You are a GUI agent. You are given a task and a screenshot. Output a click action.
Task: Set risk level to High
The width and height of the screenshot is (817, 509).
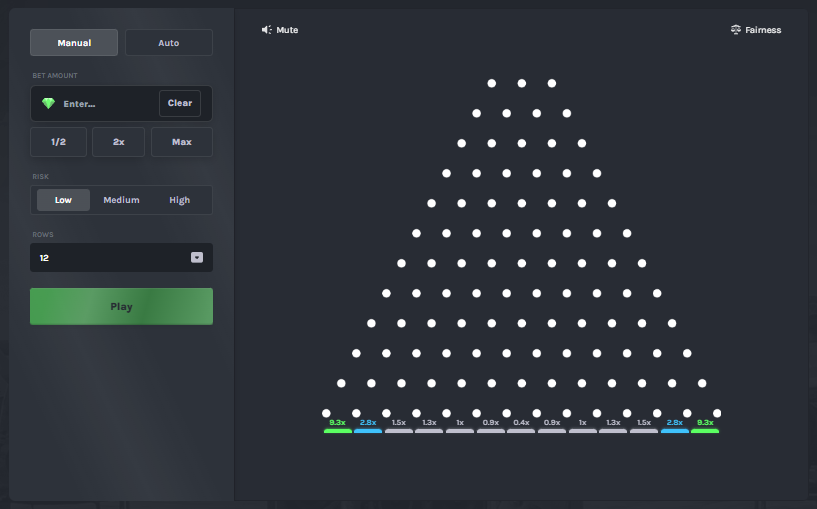pyautogui.click(x=180, y=200)
